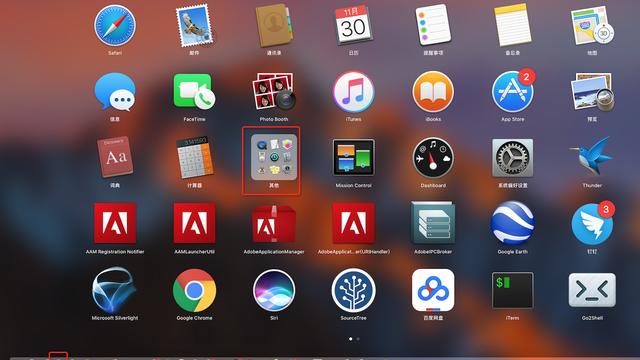Open the yellow Notes app
Viewport: 640px width, 360px height.
click(x=513, y=25)
